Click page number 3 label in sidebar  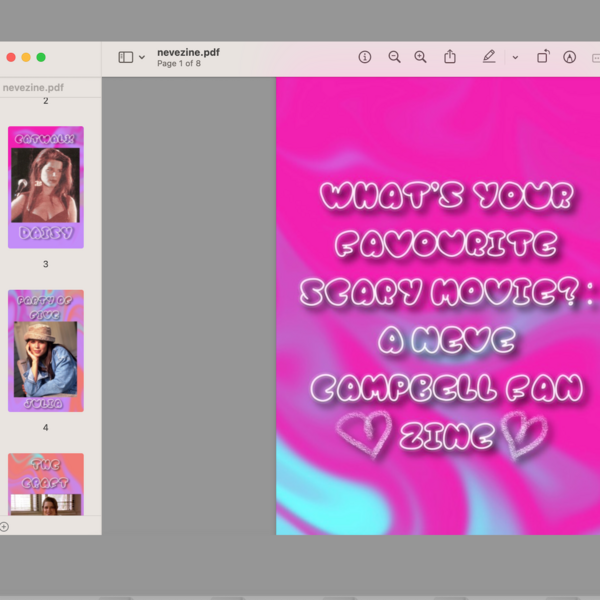point(46,264)
